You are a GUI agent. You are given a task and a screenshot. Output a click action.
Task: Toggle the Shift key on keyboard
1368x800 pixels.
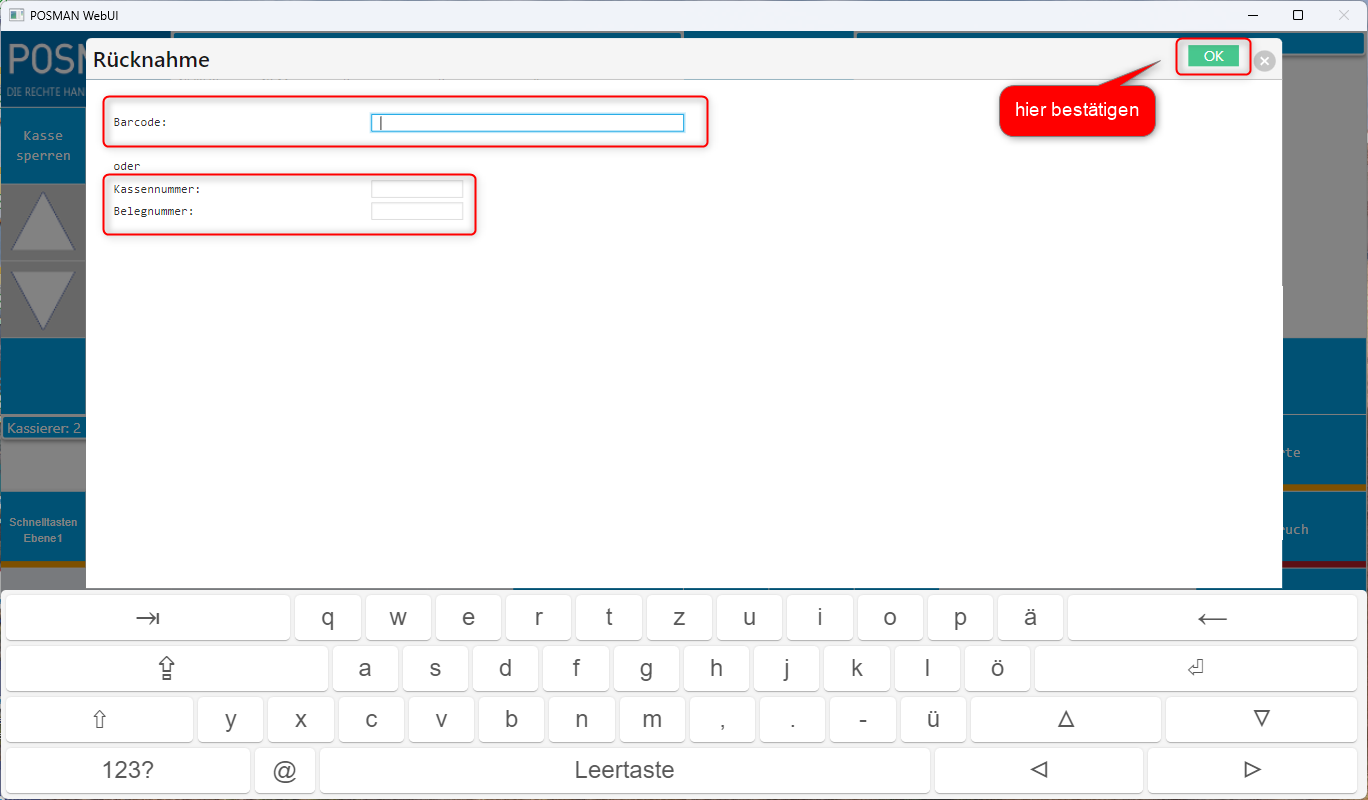pyautogui.click(x=99, y=719)
